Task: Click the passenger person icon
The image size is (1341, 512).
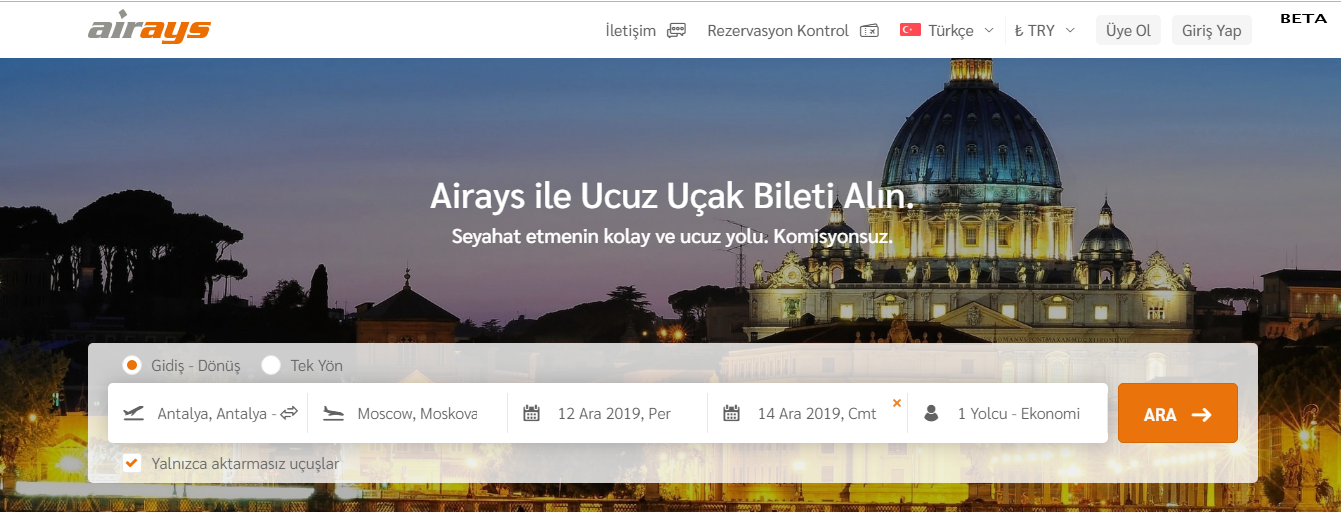Action: point(931,413)
